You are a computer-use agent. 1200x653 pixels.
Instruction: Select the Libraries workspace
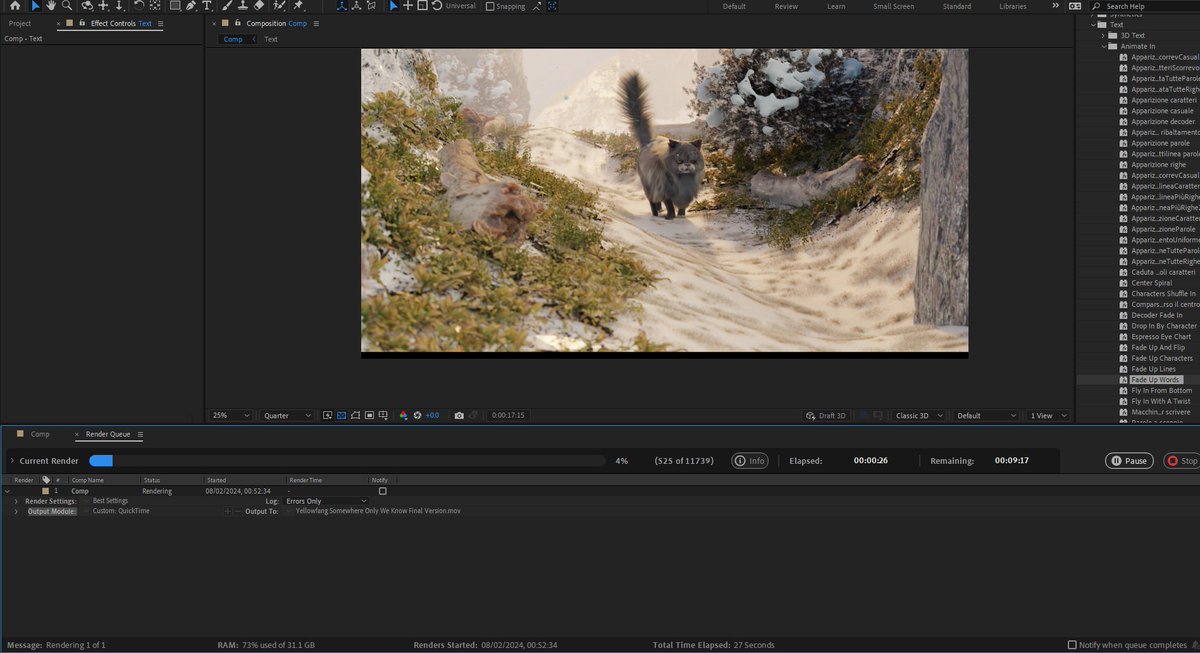1012,6
